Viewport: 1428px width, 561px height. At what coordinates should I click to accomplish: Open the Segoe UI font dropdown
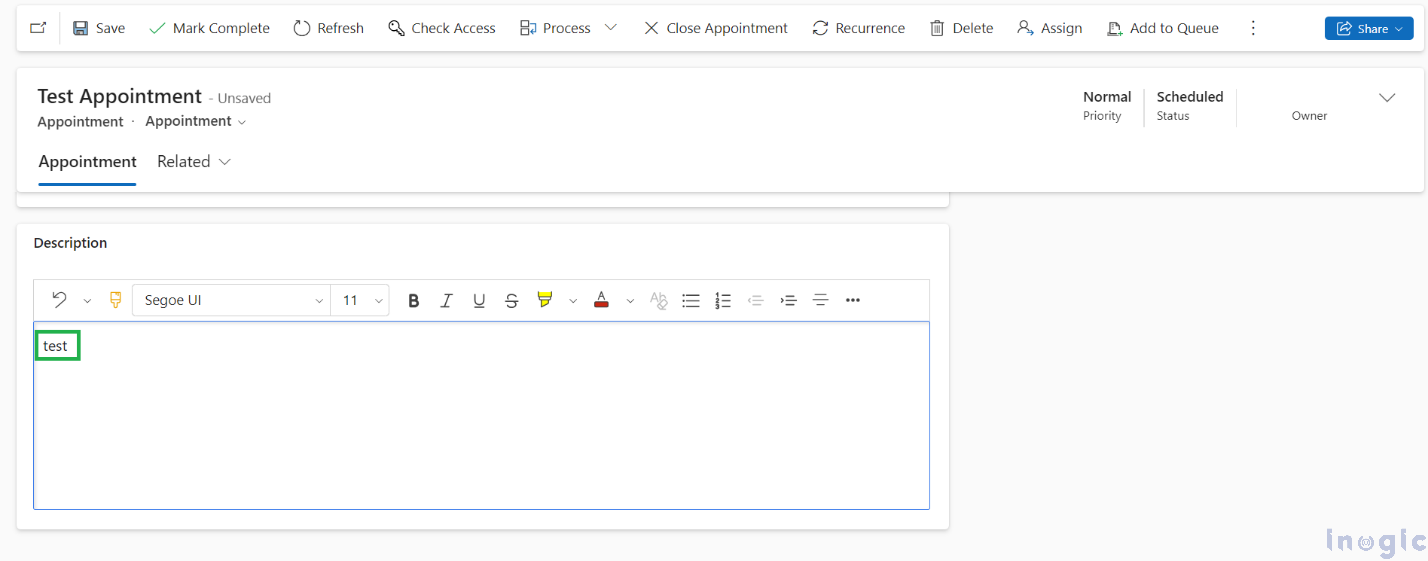[x=231, y=300]
